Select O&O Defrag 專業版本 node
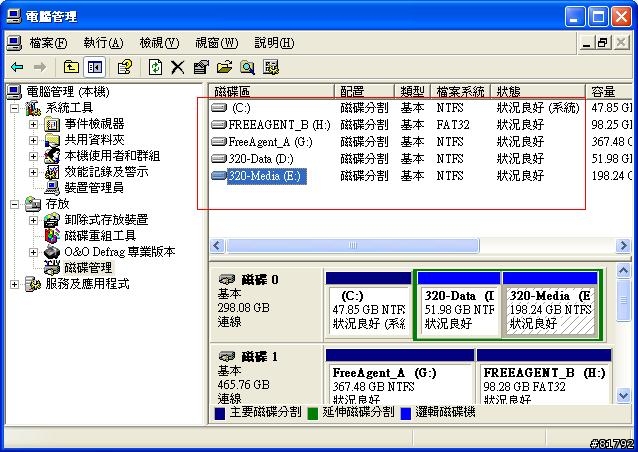Image resolution: width=638 pixels, height=452 pixels. click(x=120, y=251)
